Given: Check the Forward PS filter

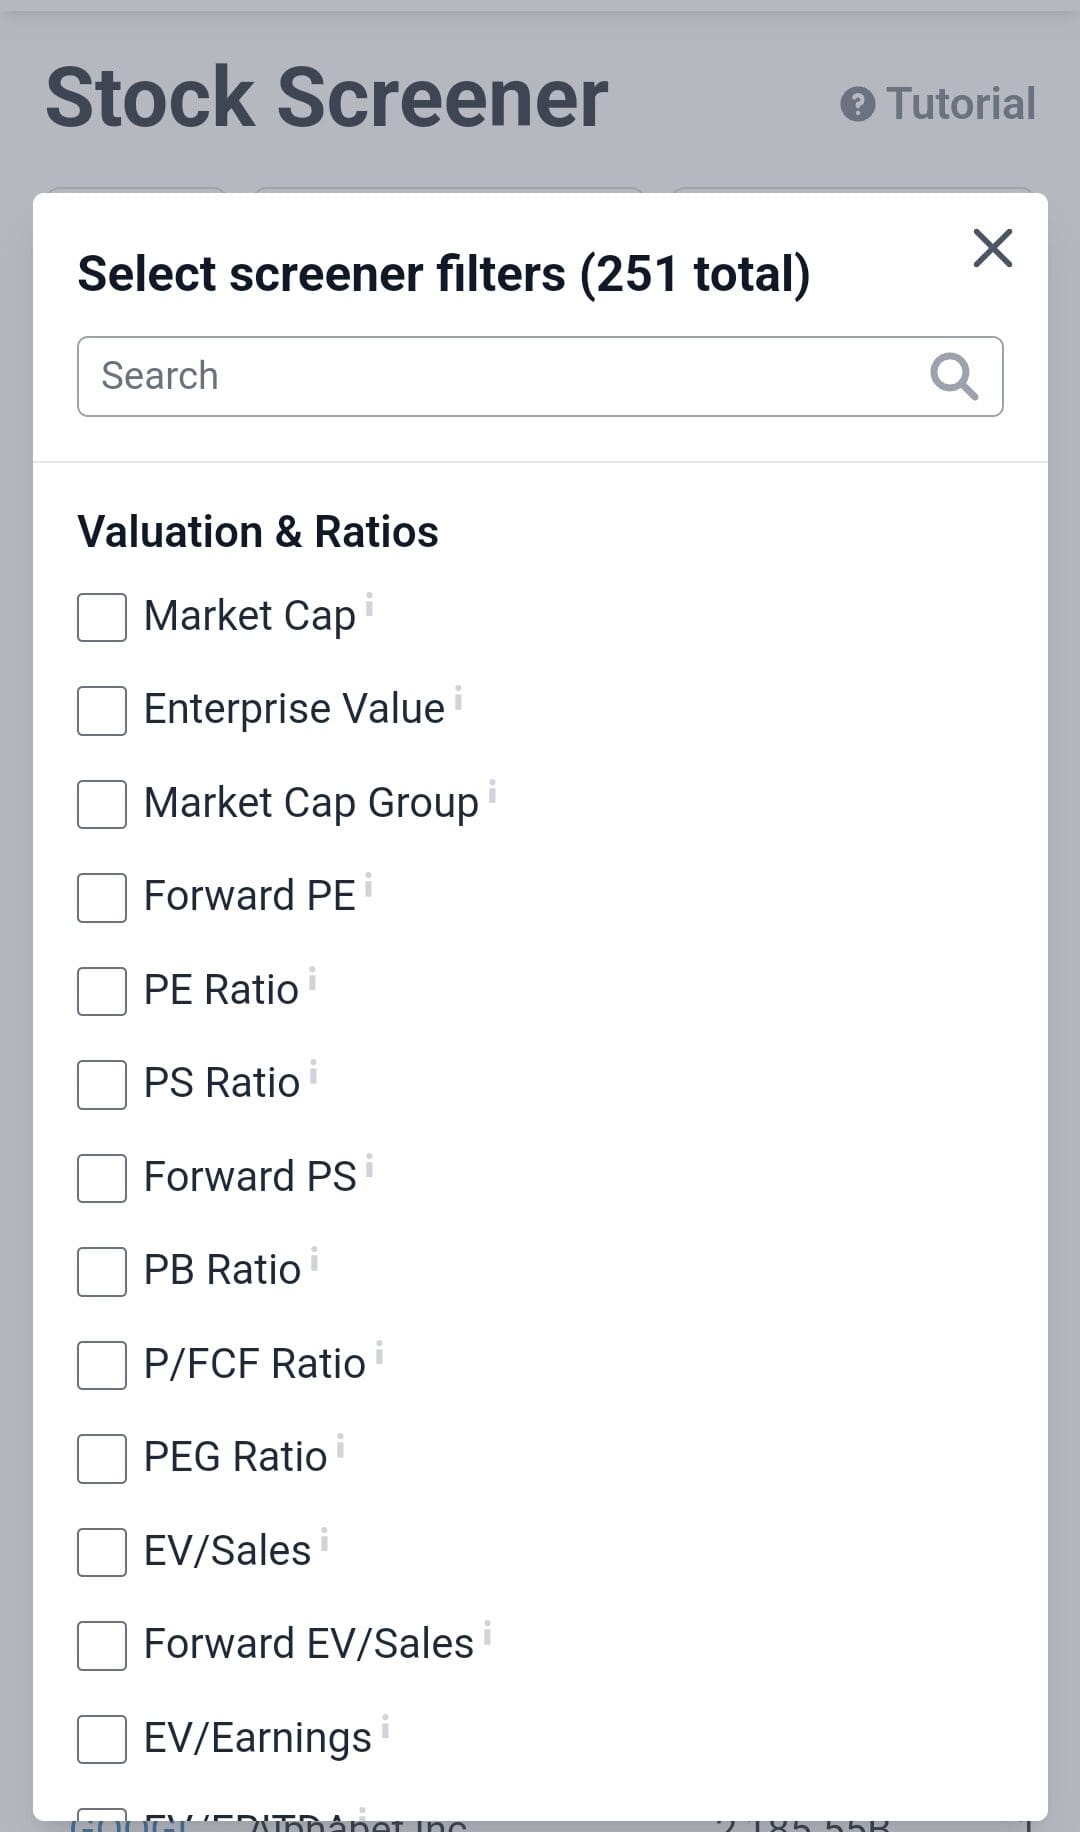Looking at the screenshot, I should point(101,1178).
